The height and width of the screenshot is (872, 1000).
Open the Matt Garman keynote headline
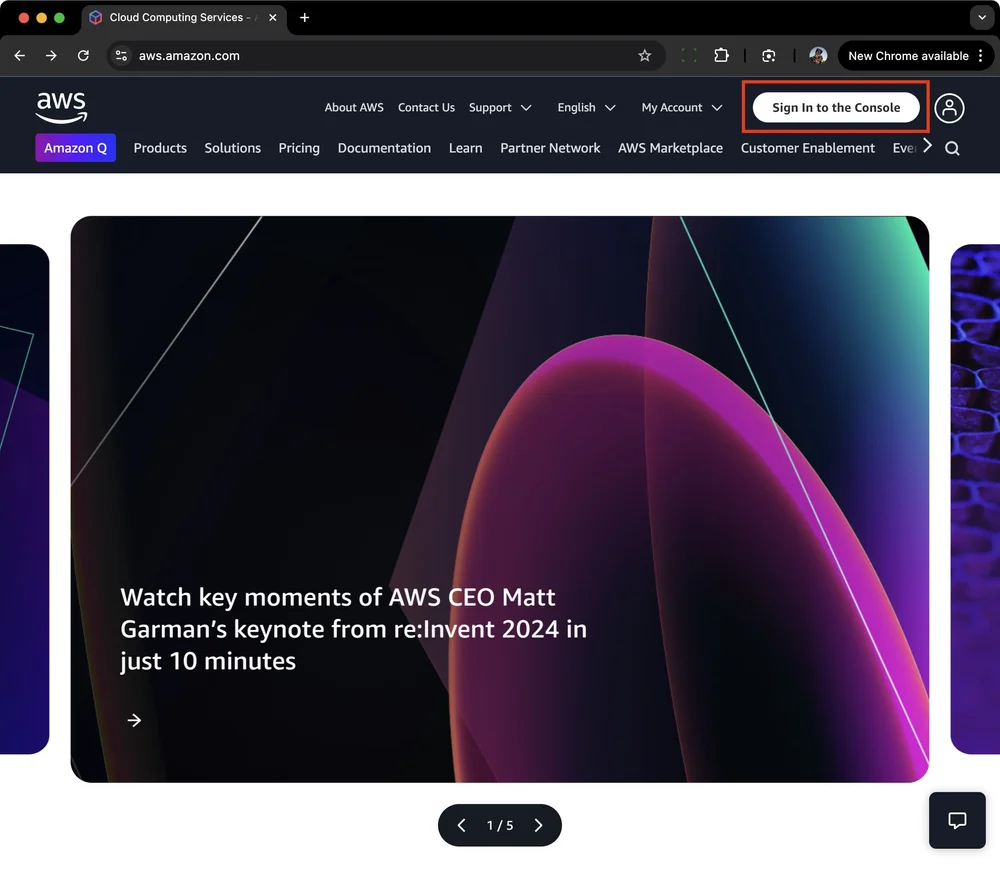pos(353,629)
